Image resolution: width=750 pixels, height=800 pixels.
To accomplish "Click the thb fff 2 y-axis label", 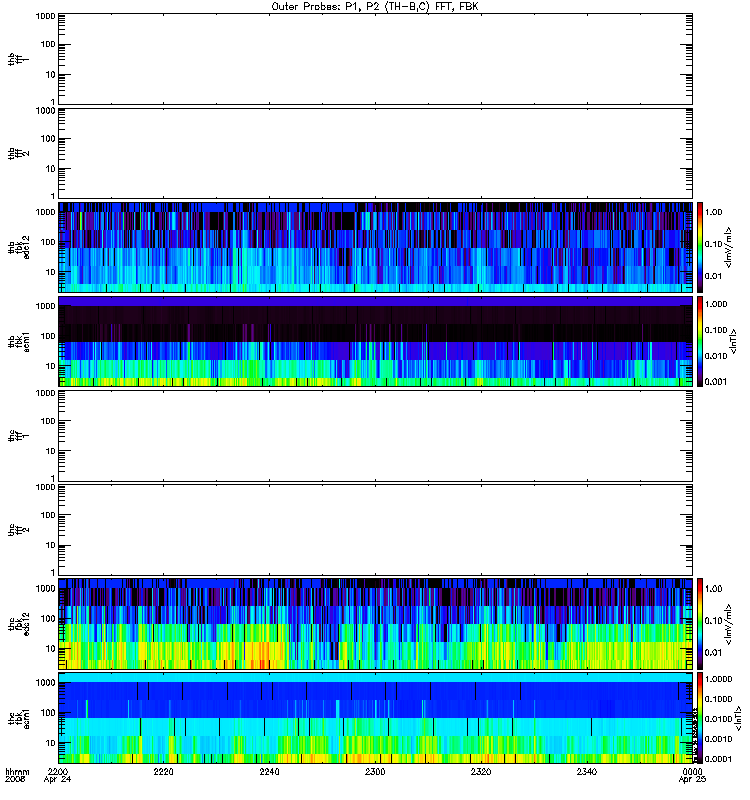I will coord(18,154).
